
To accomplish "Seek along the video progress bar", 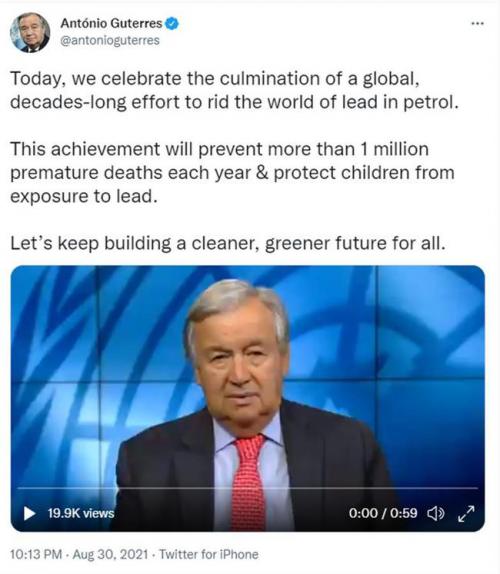I will (x=247, y=488).
